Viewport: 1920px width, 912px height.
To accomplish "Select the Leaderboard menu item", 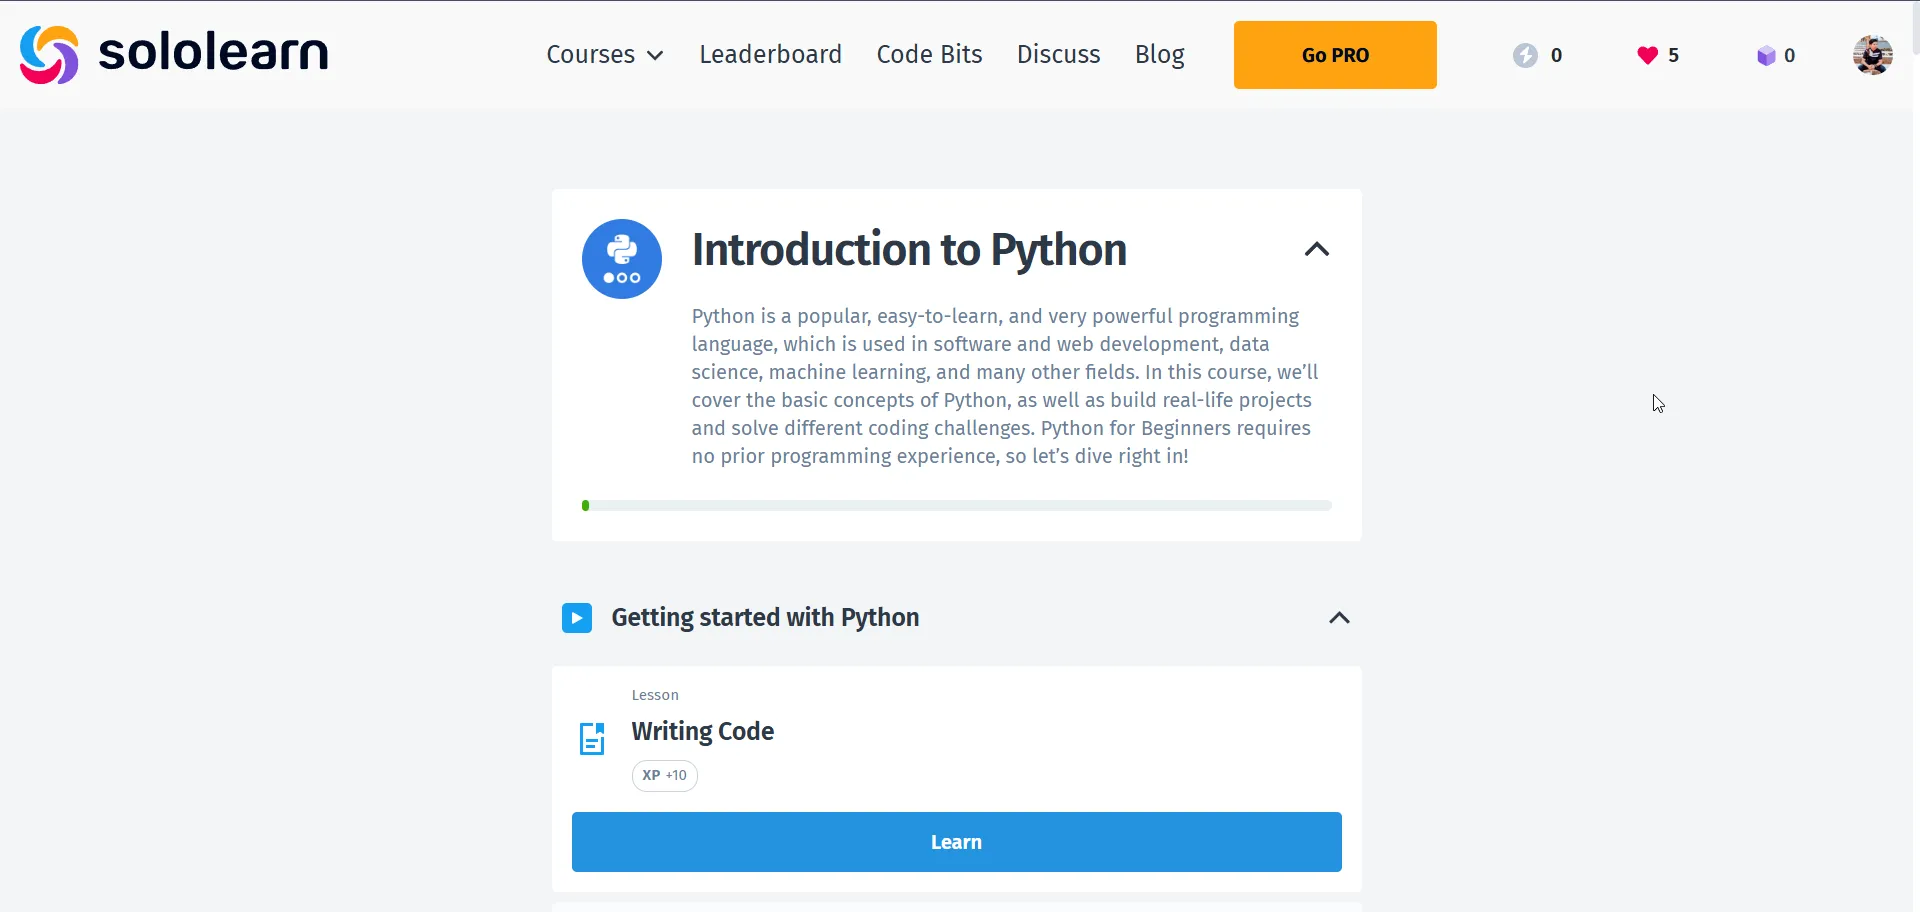I will click(770, 54).
